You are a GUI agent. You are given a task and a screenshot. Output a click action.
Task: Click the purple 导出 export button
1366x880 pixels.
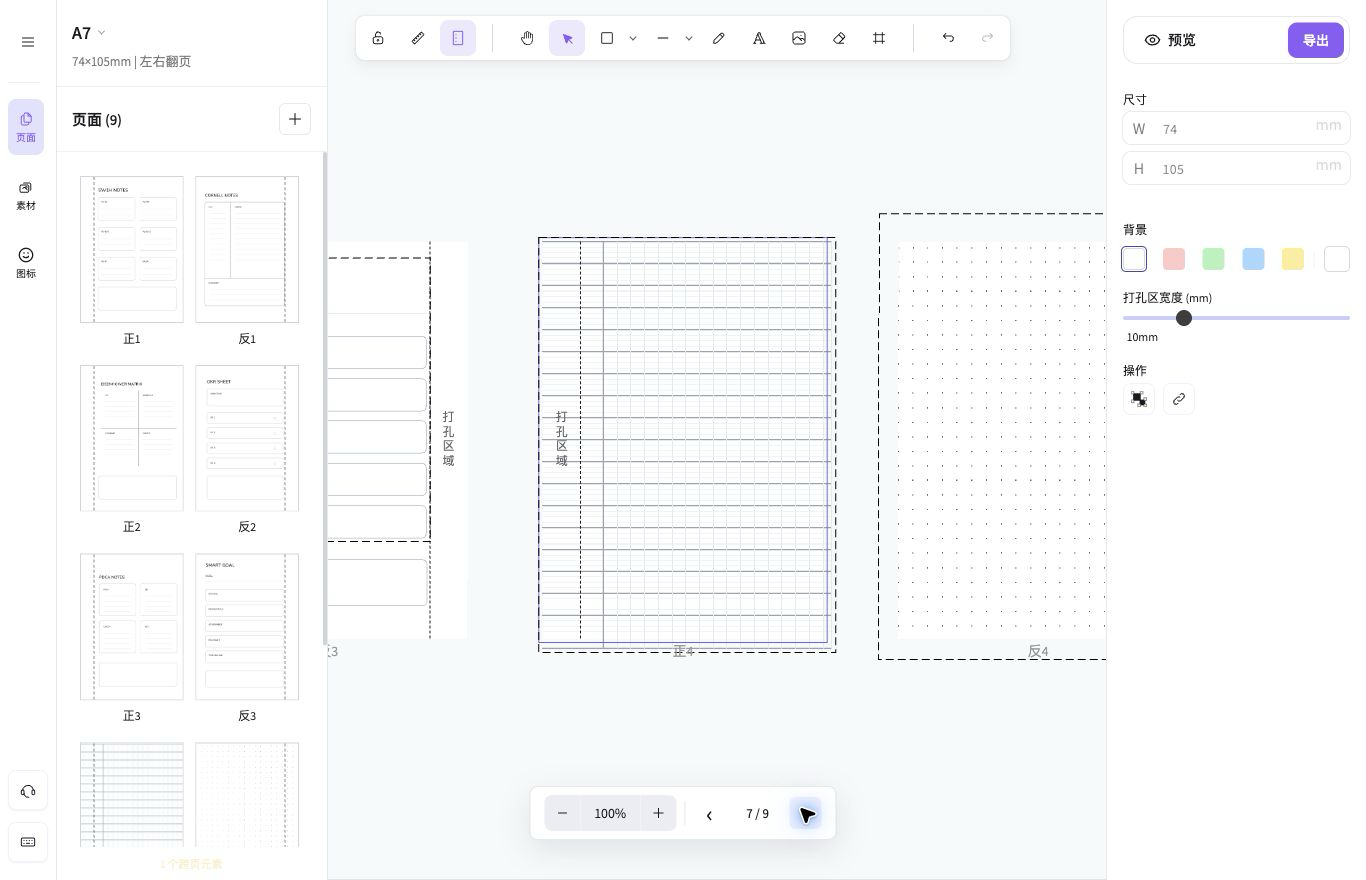(x=1315, y=40)
